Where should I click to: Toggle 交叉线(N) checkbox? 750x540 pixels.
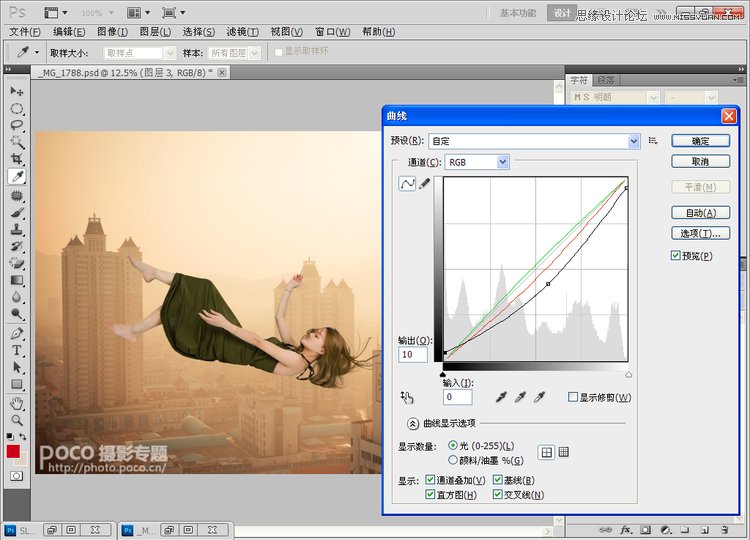(x=497, y=494)
